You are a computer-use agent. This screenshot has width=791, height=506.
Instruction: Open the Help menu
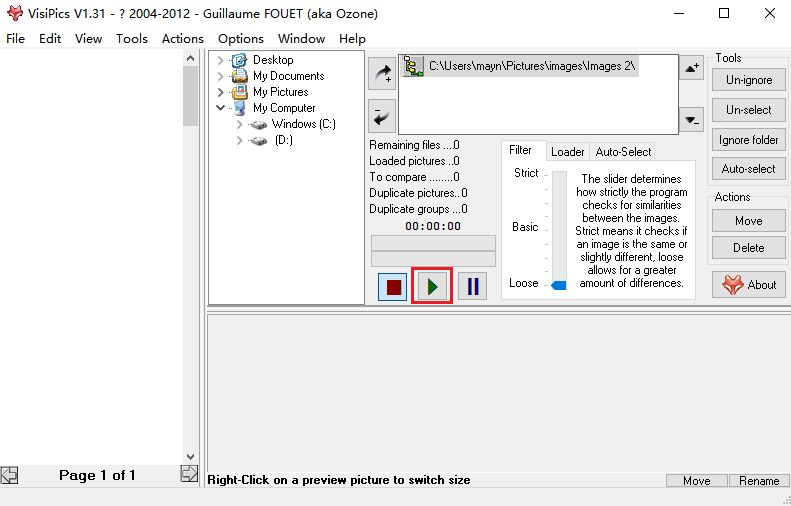tap(352, 39)
